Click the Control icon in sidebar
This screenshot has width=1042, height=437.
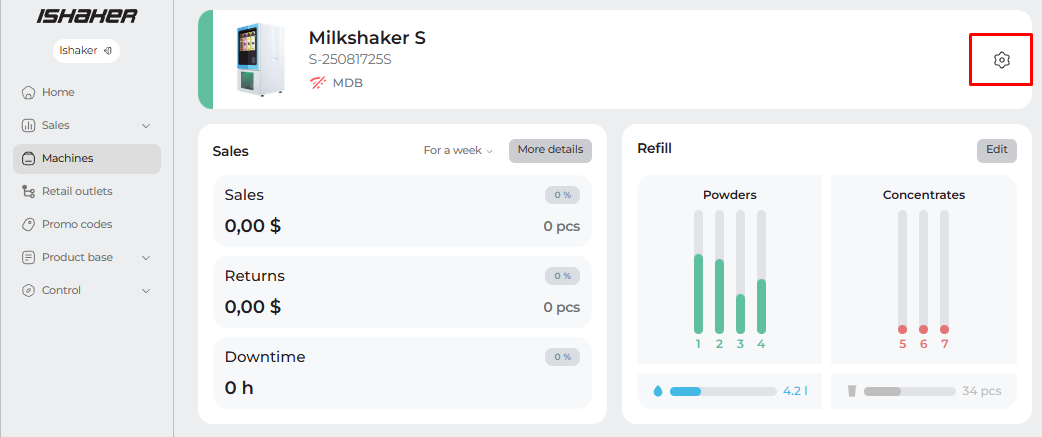click(x=28, y=290)
